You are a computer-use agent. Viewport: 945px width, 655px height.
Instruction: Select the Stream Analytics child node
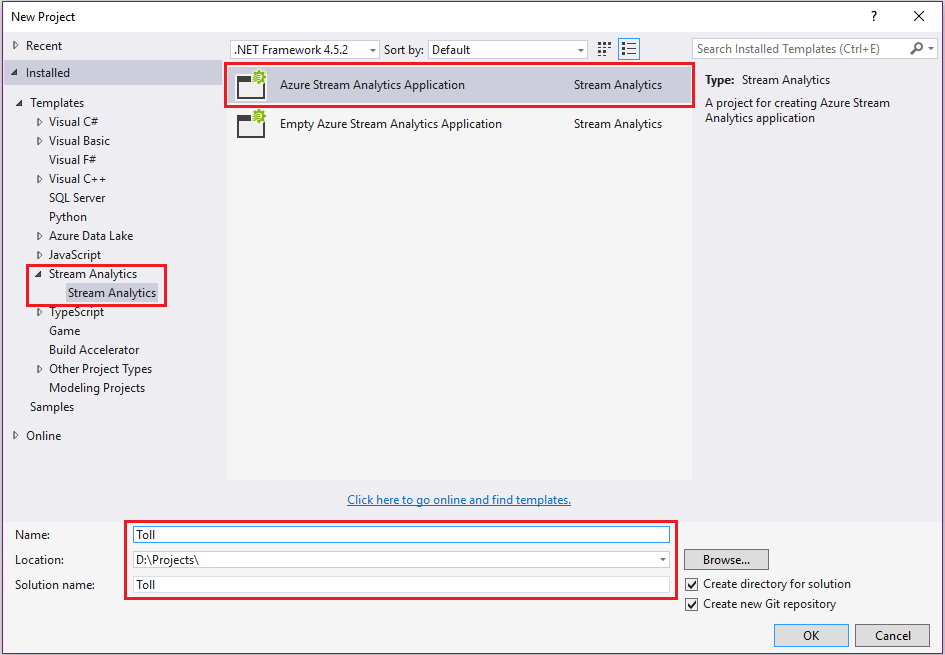112,293
